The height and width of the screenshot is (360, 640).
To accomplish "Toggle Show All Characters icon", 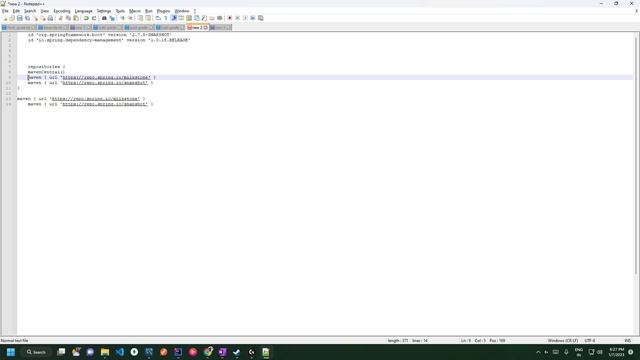I will click(x=166, y=18).
